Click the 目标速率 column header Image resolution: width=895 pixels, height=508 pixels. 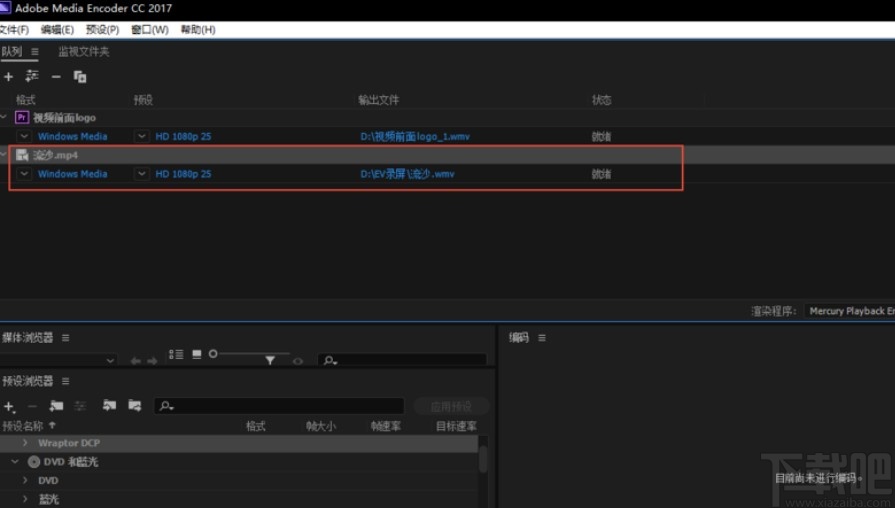(456, 426)
